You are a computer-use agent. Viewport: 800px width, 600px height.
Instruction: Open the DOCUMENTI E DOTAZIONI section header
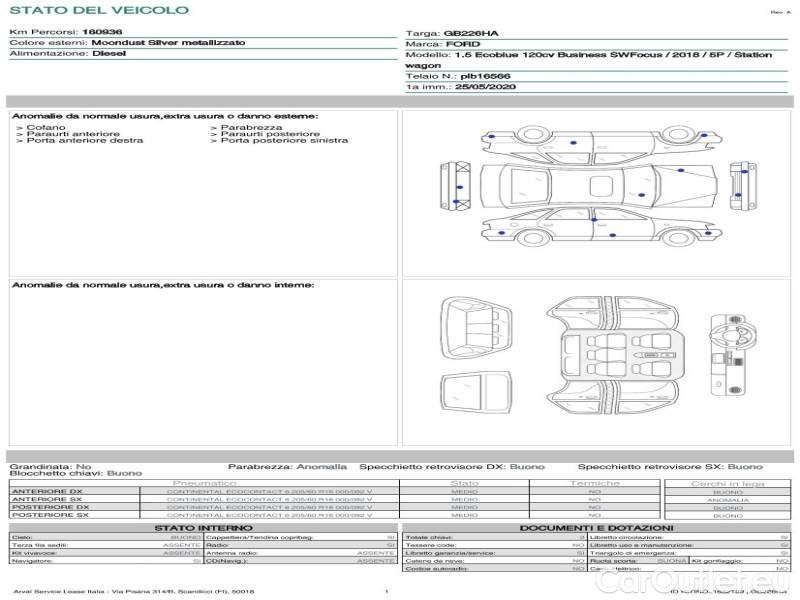[x=596, y=527]
